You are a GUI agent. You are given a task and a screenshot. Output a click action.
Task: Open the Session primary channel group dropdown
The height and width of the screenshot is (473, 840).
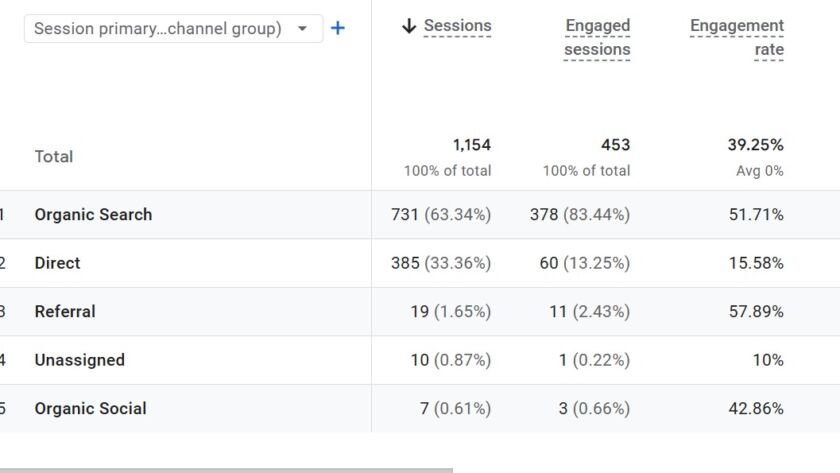coord(157,29)
